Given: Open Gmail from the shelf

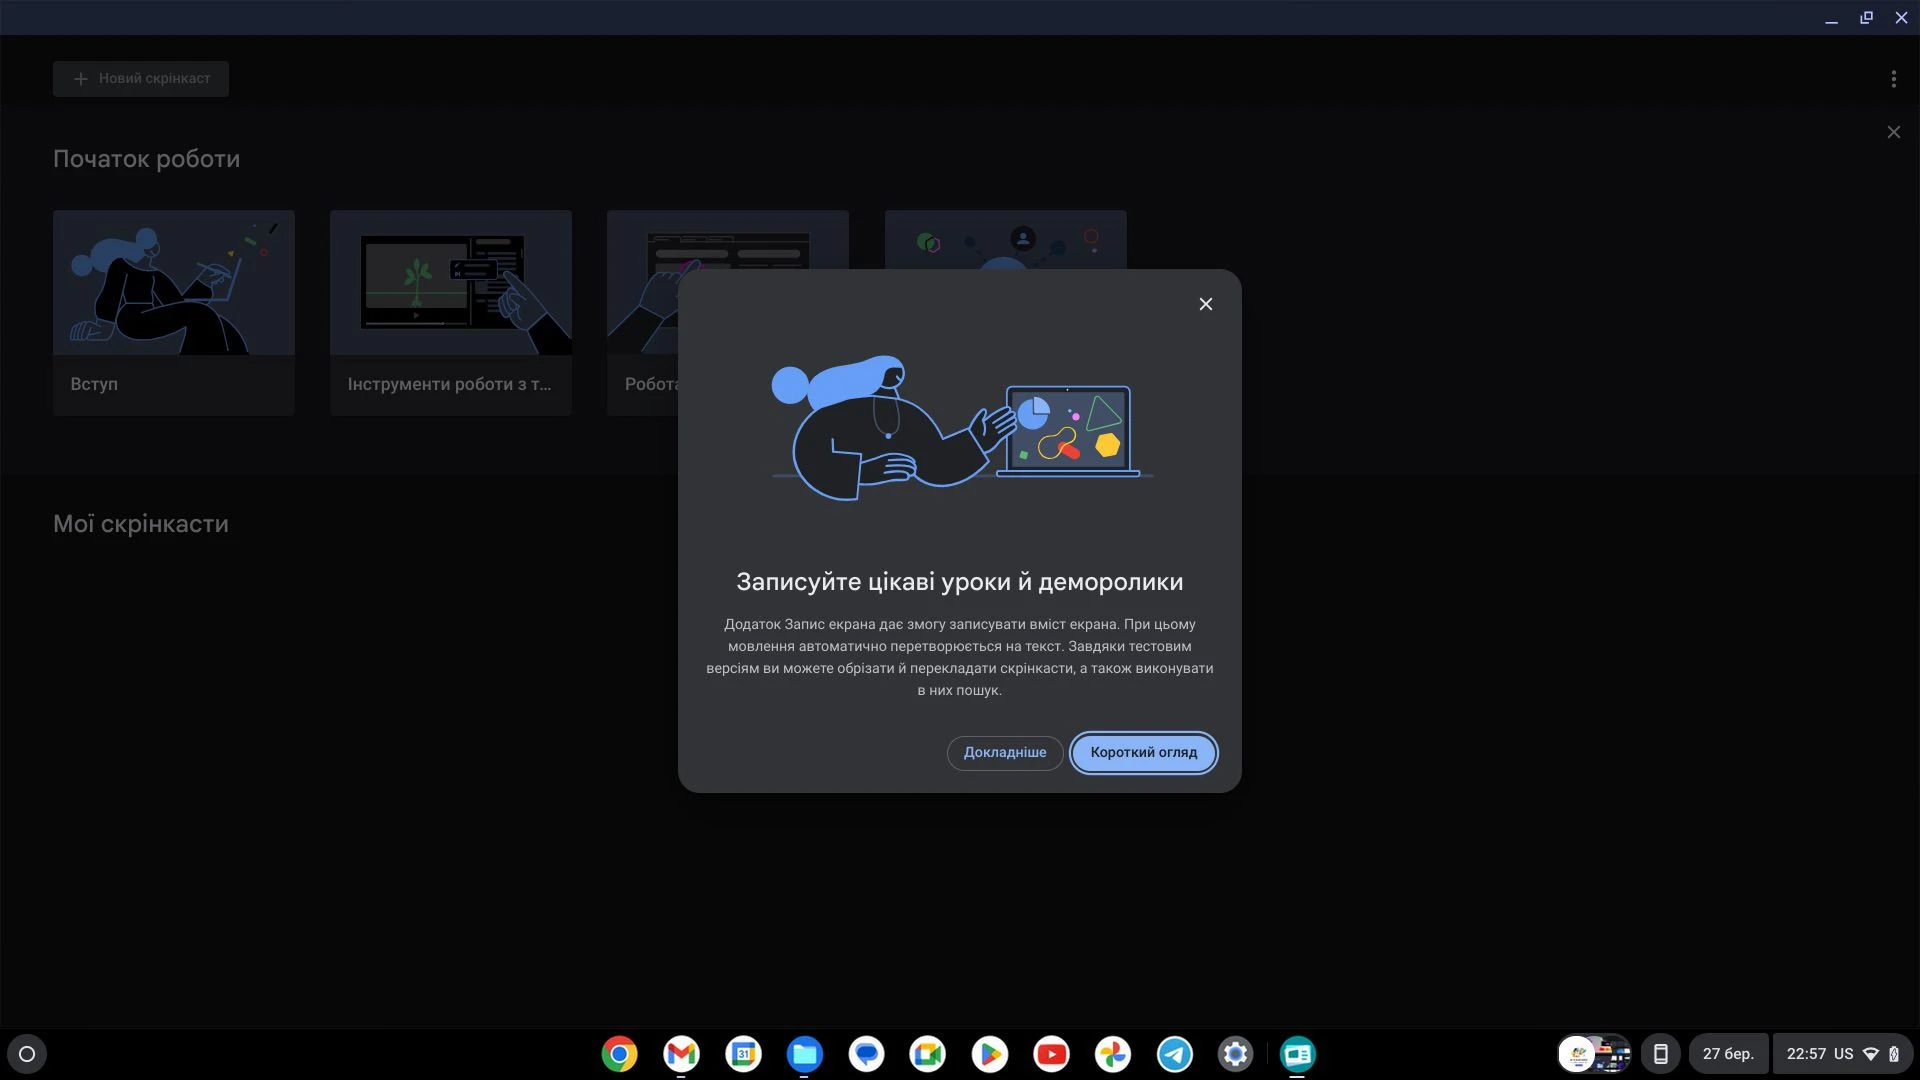Looking at the screenshot, I should pyautogui.click(x=681, y=1054).
